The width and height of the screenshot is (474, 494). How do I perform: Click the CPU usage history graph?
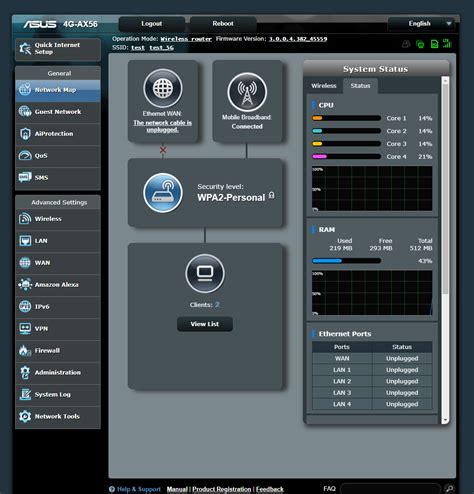pos(372,188)
